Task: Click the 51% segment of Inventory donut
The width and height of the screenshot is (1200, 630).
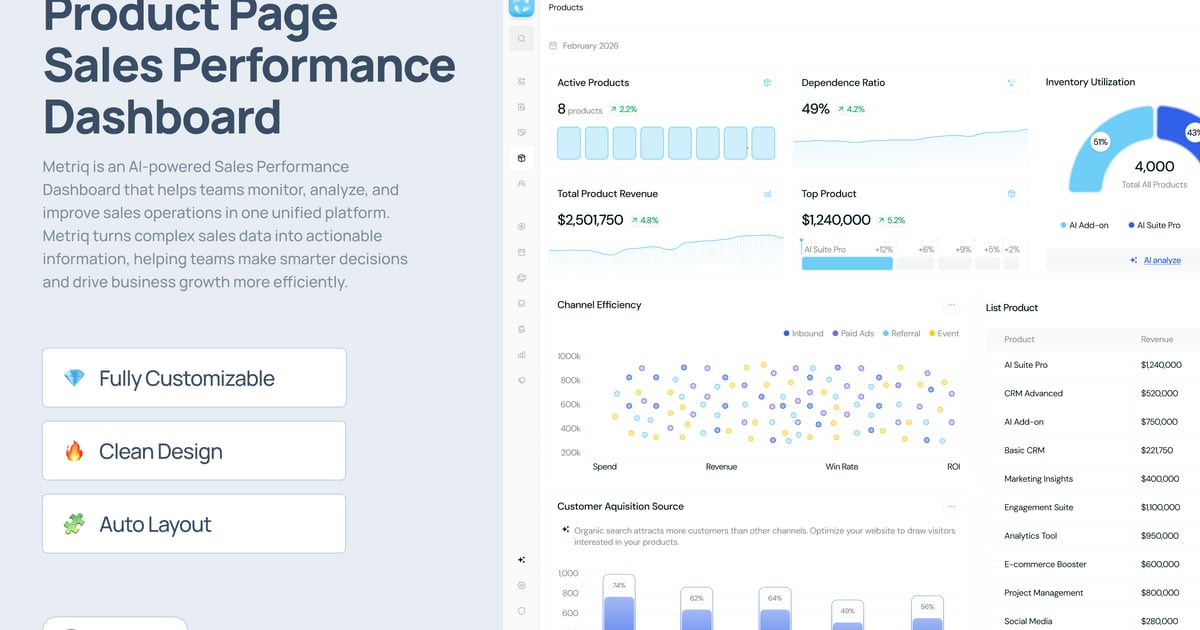Action: (1100, 142)
